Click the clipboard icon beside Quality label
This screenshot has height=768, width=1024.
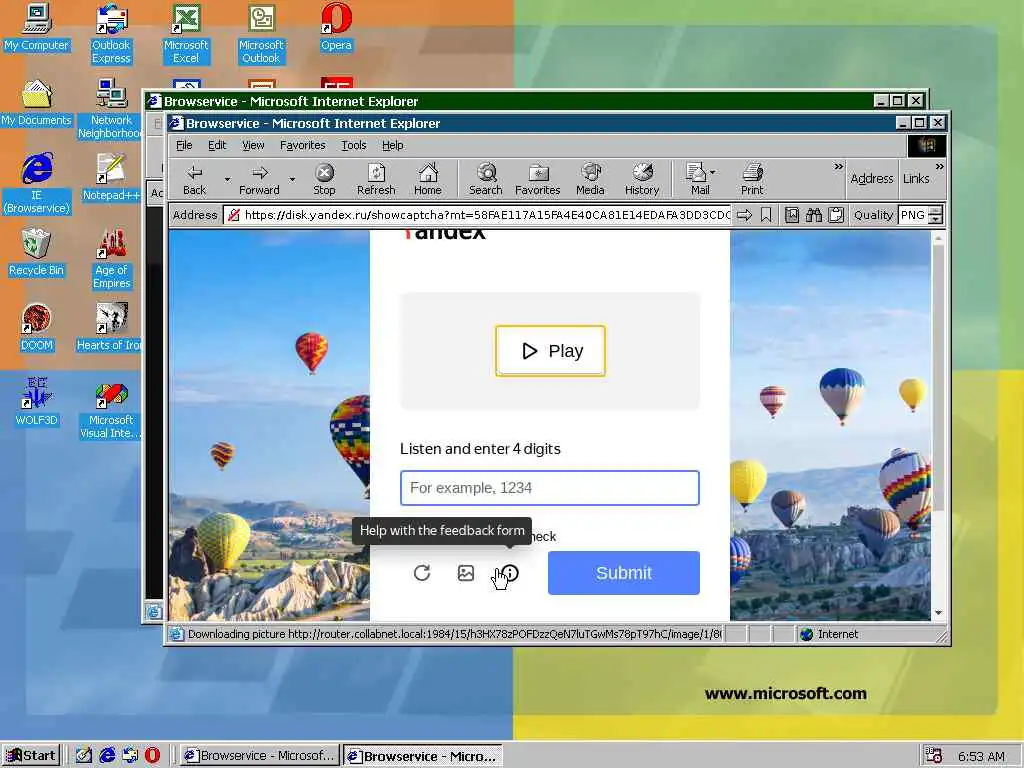836,215
